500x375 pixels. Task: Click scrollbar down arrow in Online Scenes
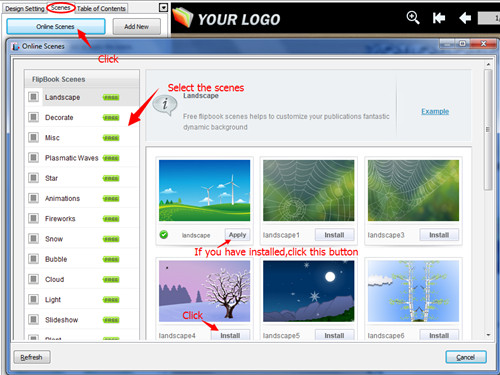[x=488, y=335]
